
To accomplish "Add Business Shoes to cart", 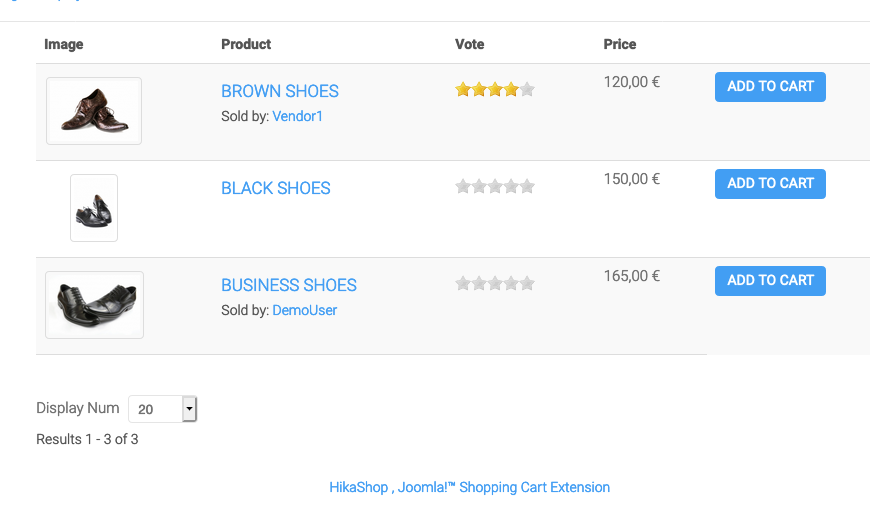I will coord(770,281).
